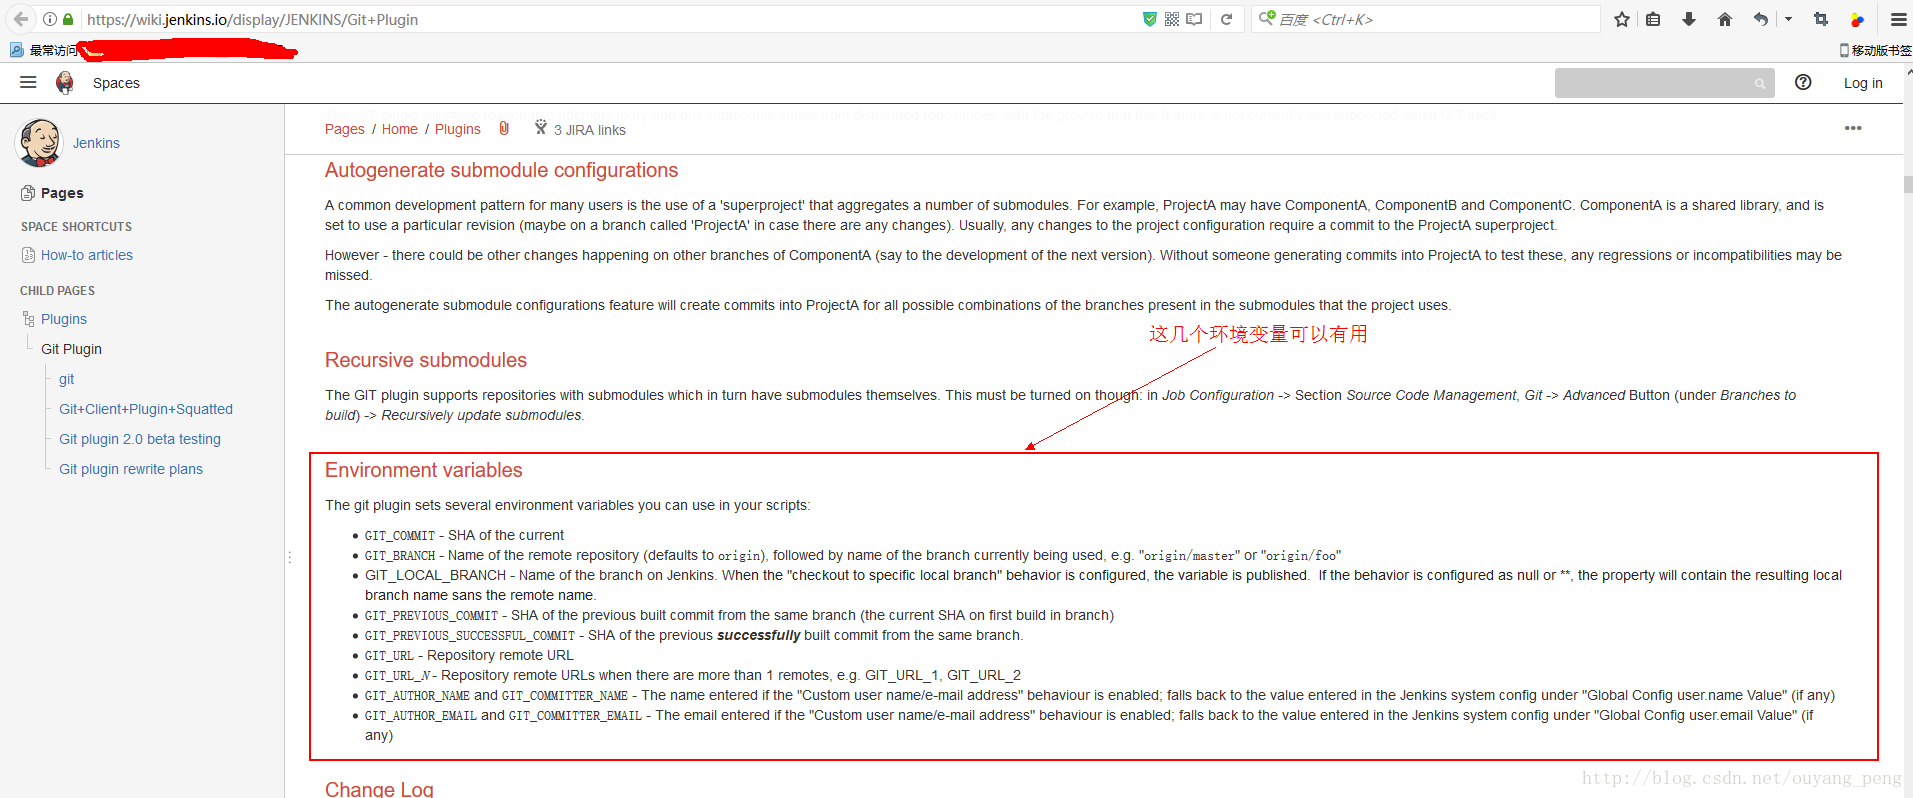Viewport: 1913px width, 798px height.
Task: Focus the wiki search field
Action: [x=1664, y=83]
